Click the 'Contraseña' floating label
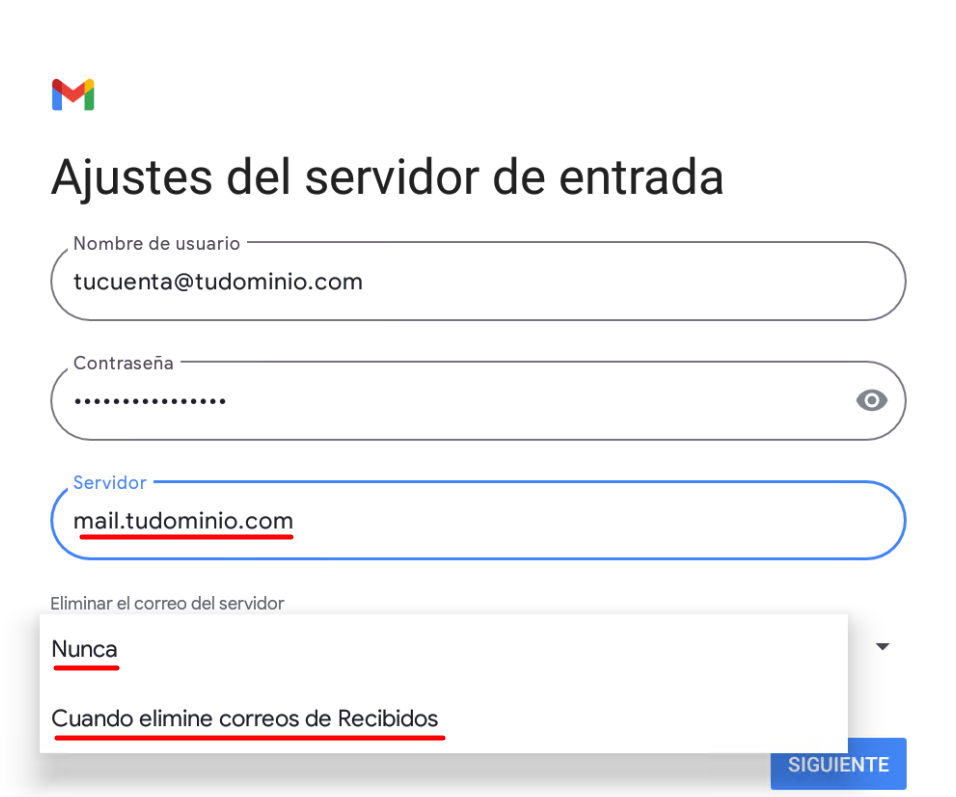 (123, 363)
